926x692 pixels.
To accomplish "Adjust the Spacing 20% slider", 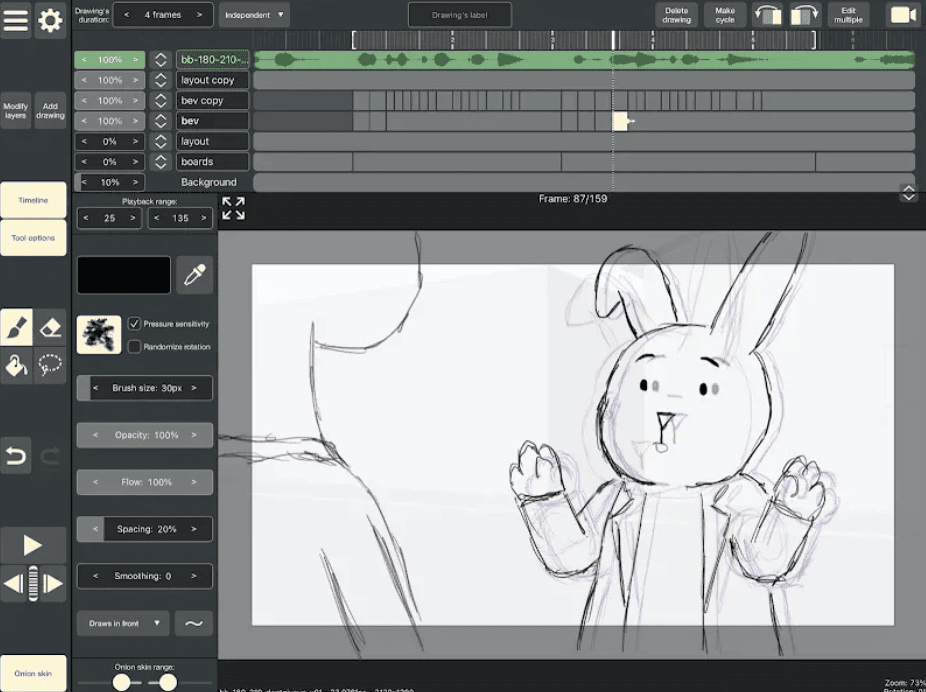I will 145,529.
